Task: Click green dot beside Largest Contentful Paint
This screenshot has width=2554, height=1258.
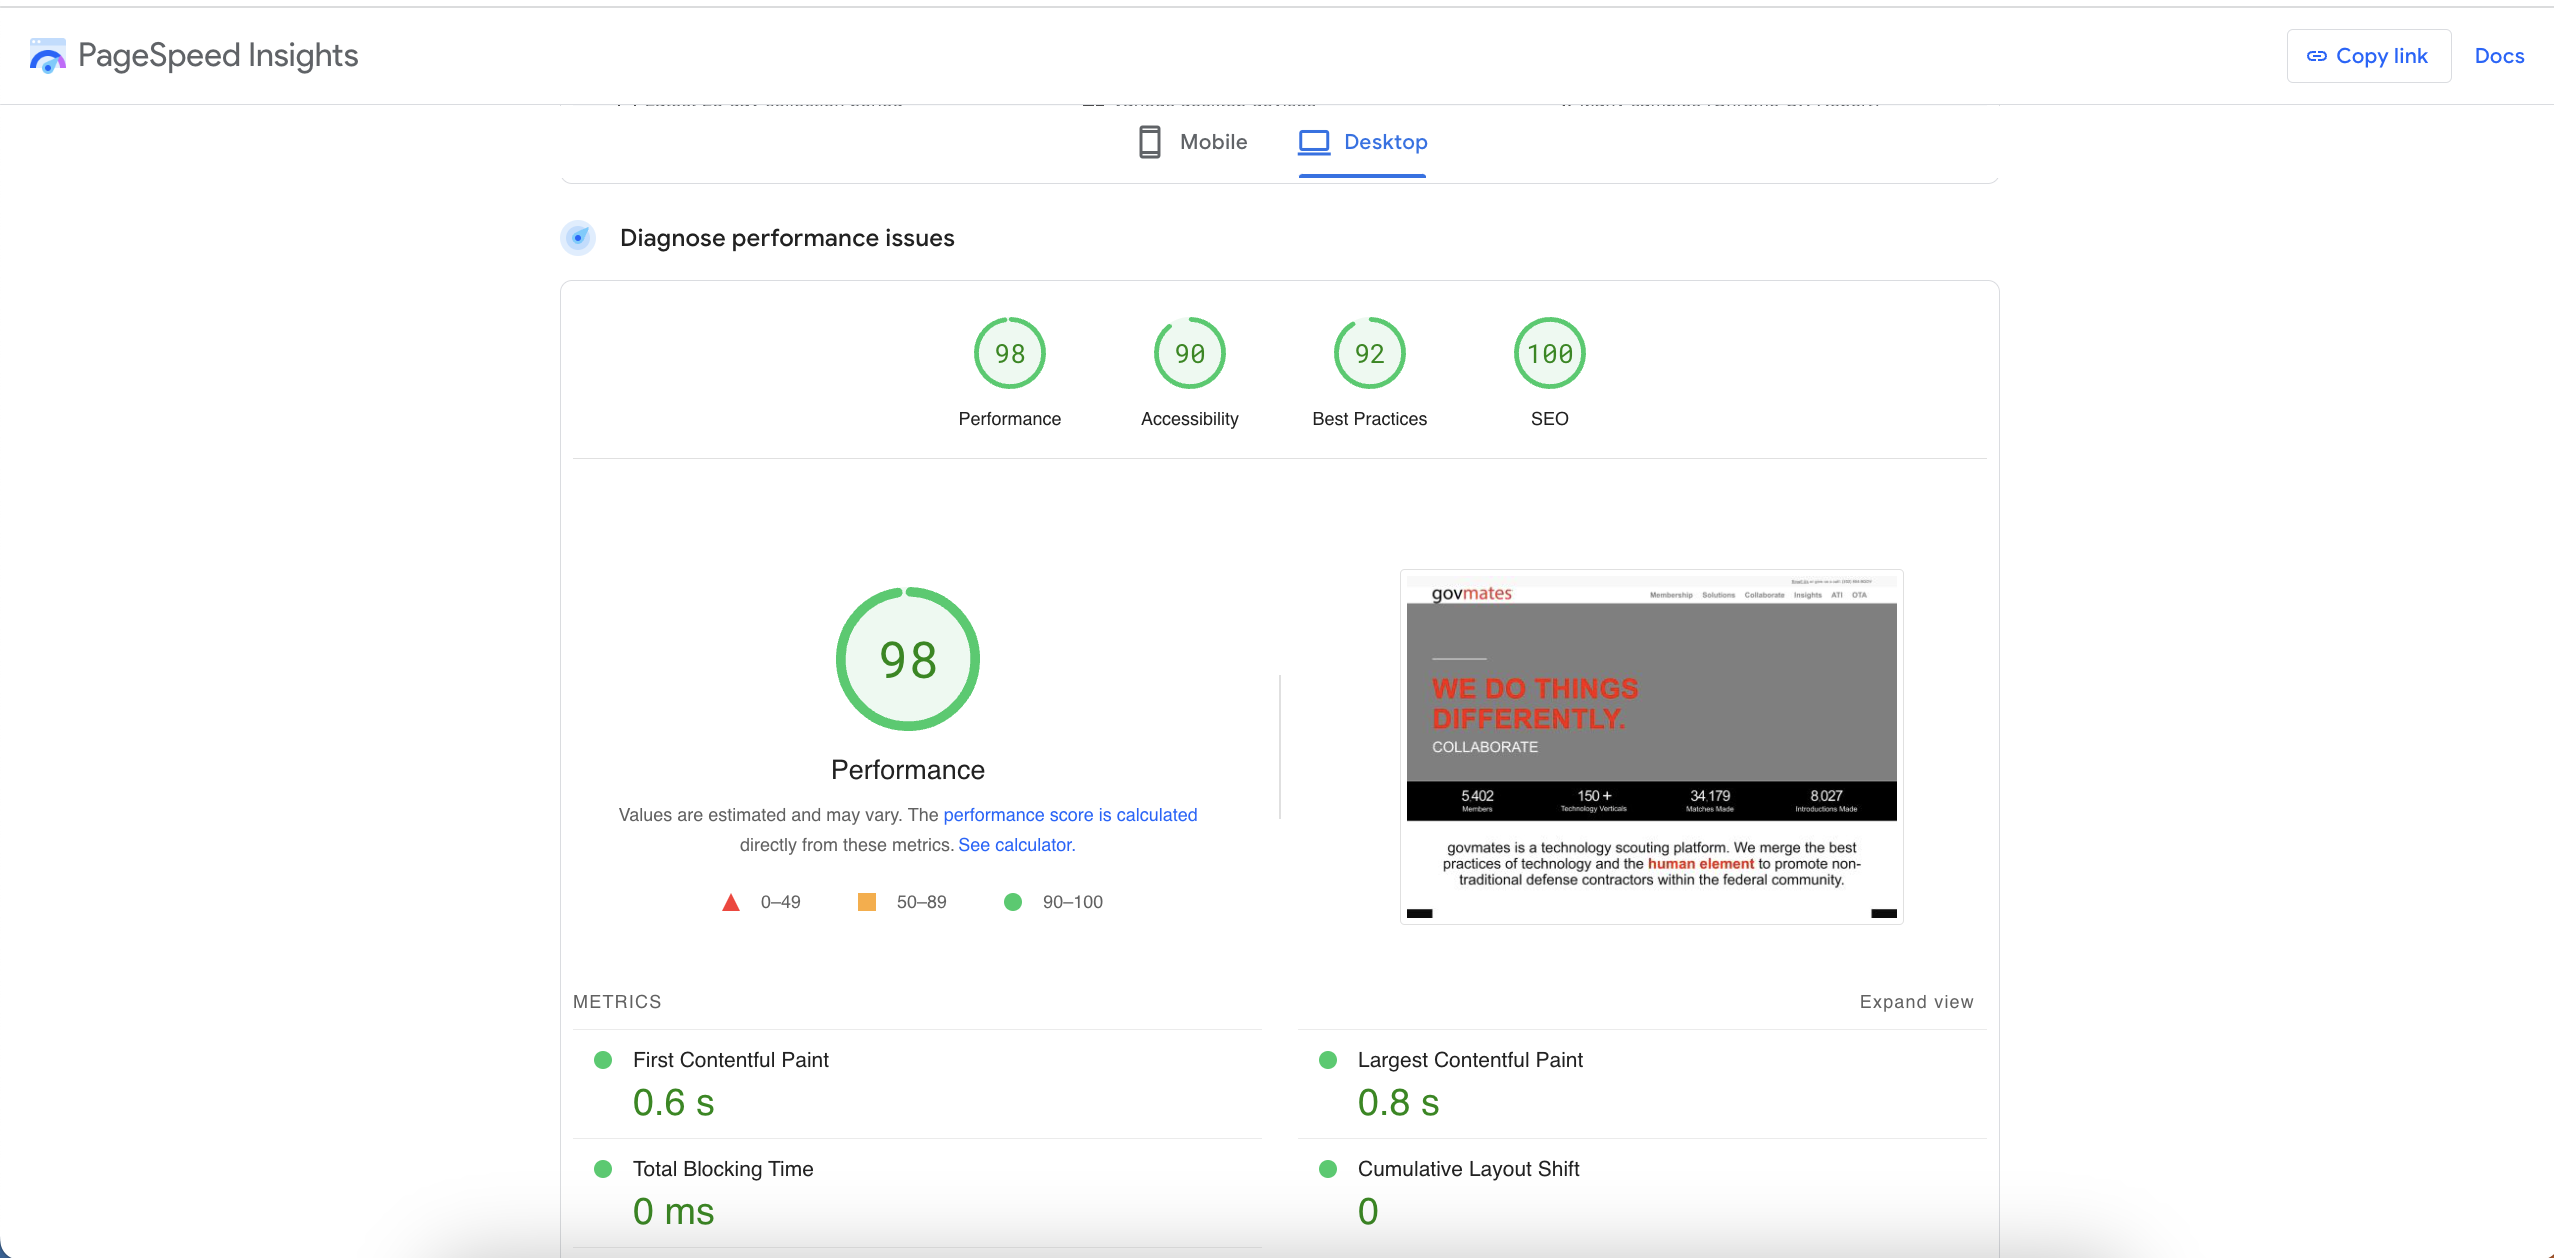Action: point(1328,1060)
